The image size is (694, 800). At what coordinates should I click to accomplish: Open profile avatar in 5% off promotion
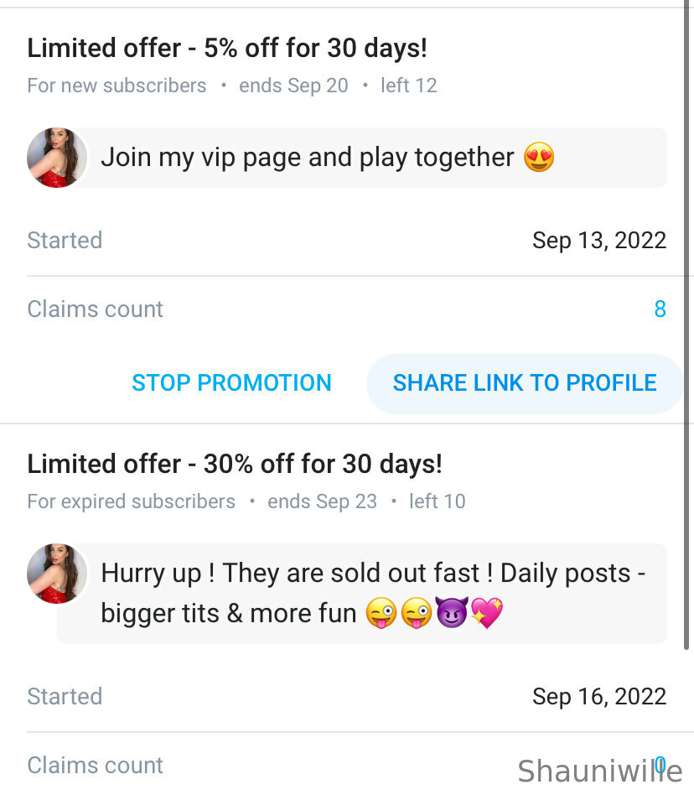point(53,158)
